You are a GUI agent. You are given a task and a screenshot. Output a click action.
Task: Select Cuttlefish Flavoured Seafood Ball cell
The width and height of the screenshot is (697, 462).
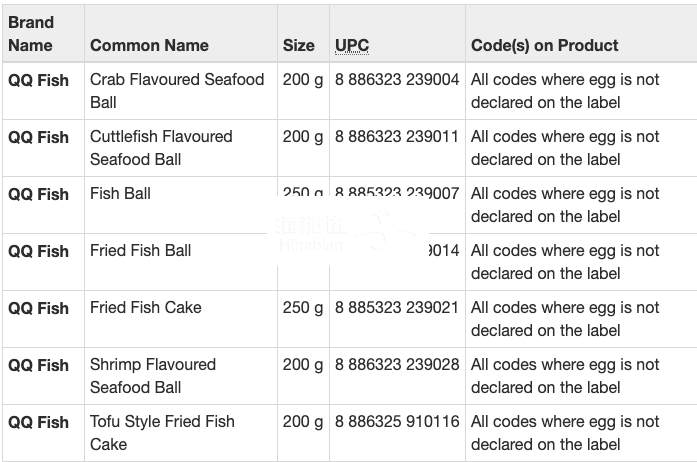click(x=161, y=148)
